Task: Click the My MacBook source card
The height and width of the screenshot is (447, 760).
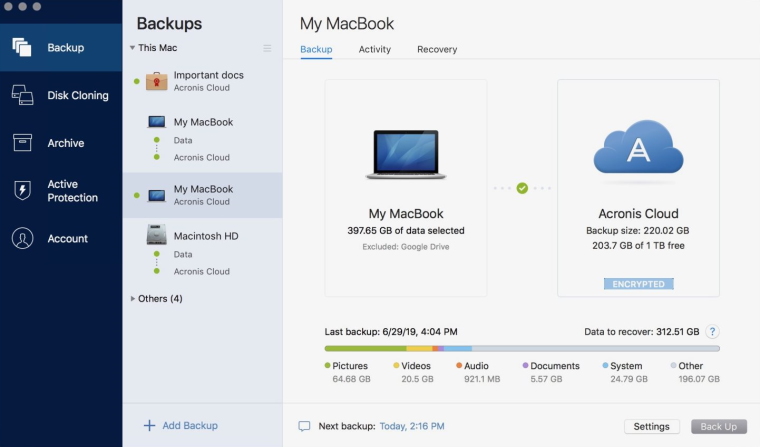Action: [406, 188]
